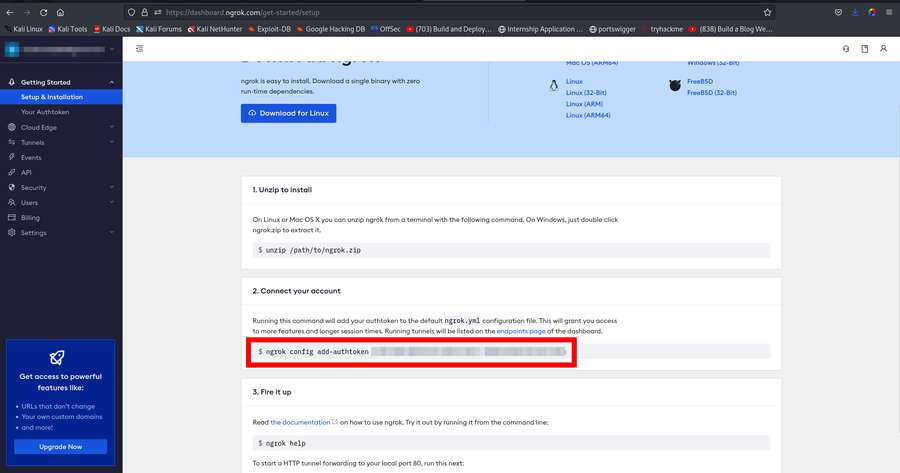Viewport: 900px width, 473px height.
Task: Open the API sidebar item
Action: pyautogui.click(x=27, y=172)
